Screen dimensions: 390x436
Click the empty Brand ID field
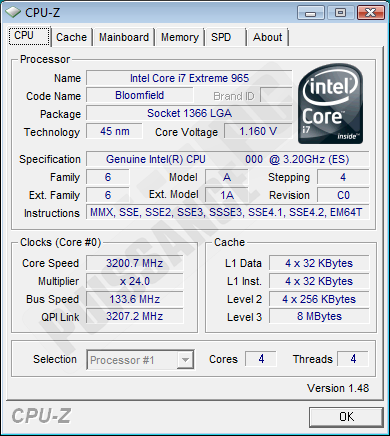(276, 96)
